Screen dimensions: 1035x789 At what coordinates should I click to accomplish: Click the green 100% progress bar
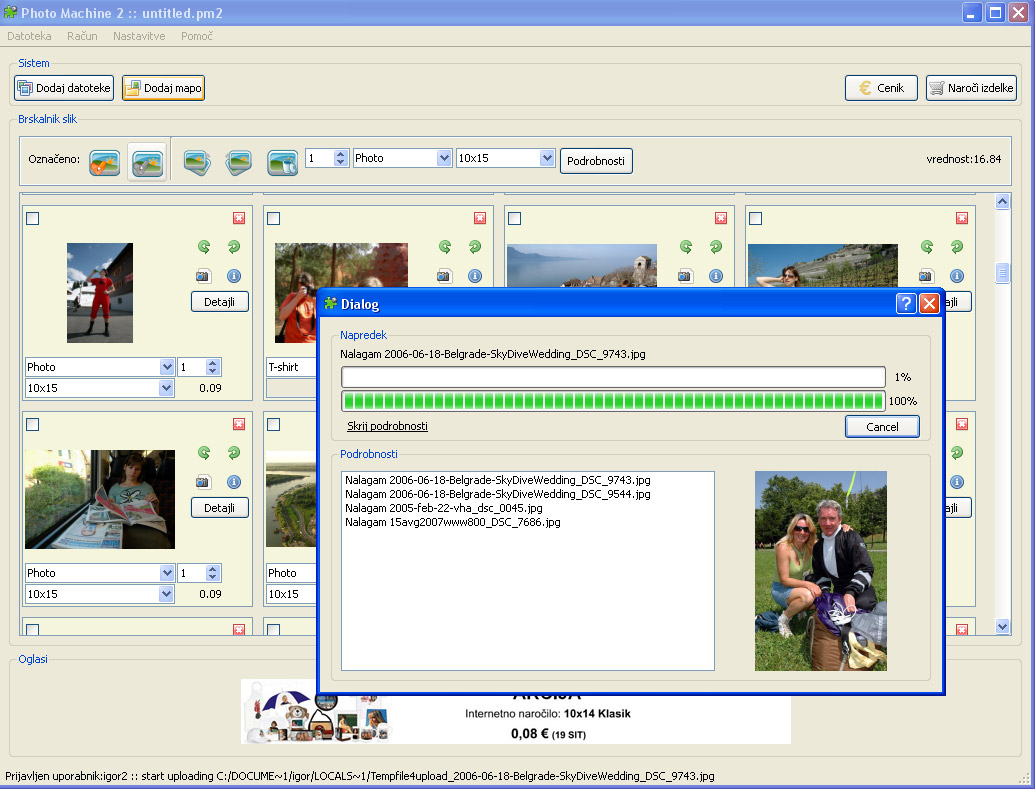tap(613, 401)
